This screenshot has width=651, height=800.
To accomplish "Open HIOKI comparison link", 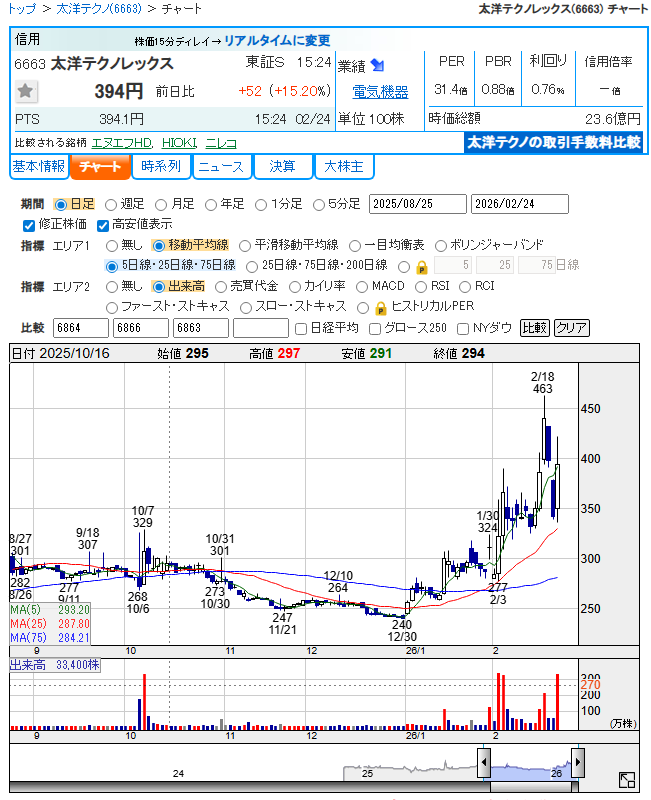I will pyautogui.click(x=179, y=143).
